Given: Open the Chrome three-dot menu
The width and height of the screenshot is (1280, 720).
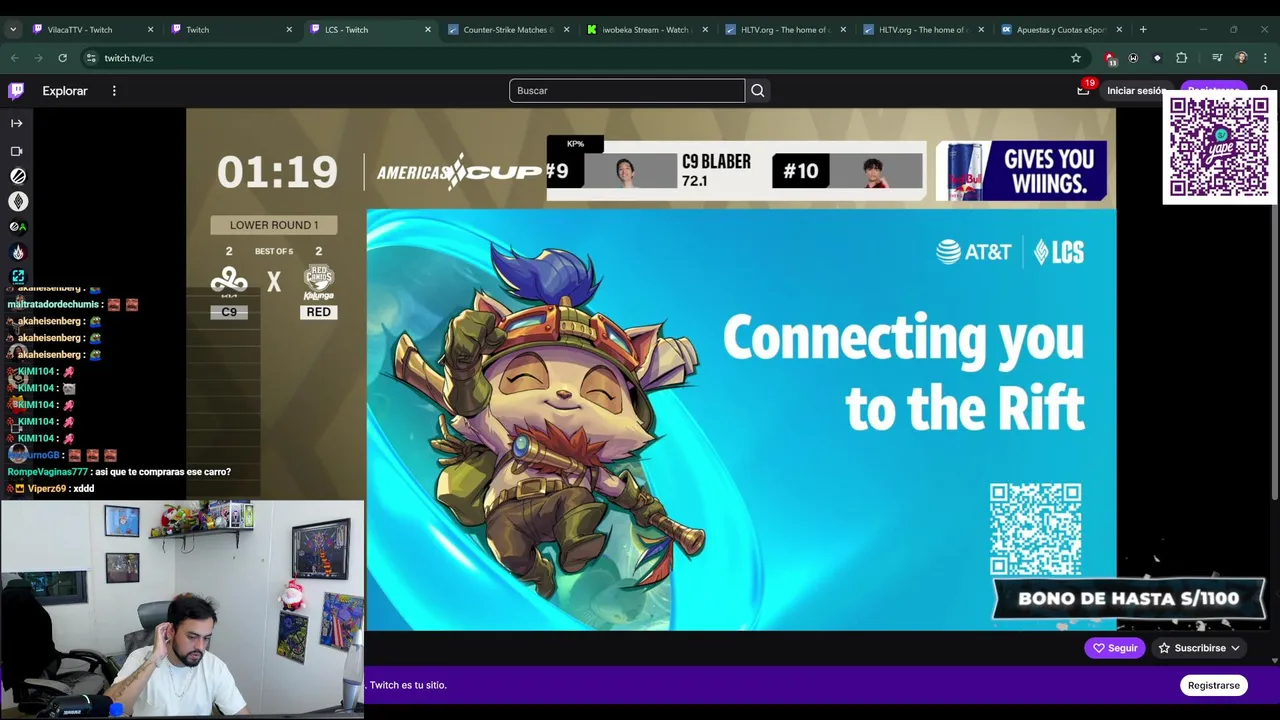Looking at the screenshot, I should [x=1265, y=58].
